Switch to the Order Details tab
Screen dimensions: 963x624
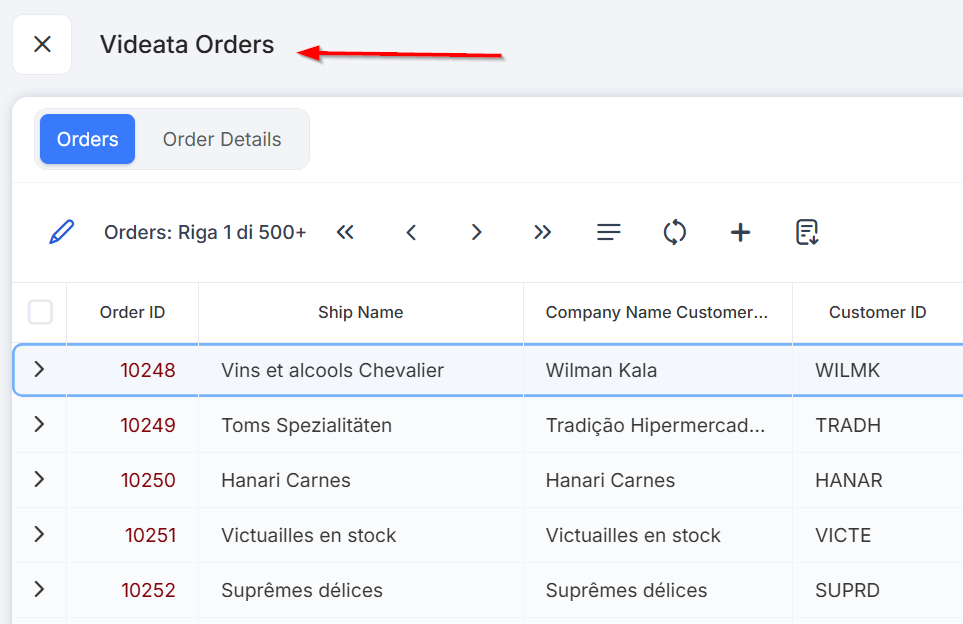pos(222,140)
